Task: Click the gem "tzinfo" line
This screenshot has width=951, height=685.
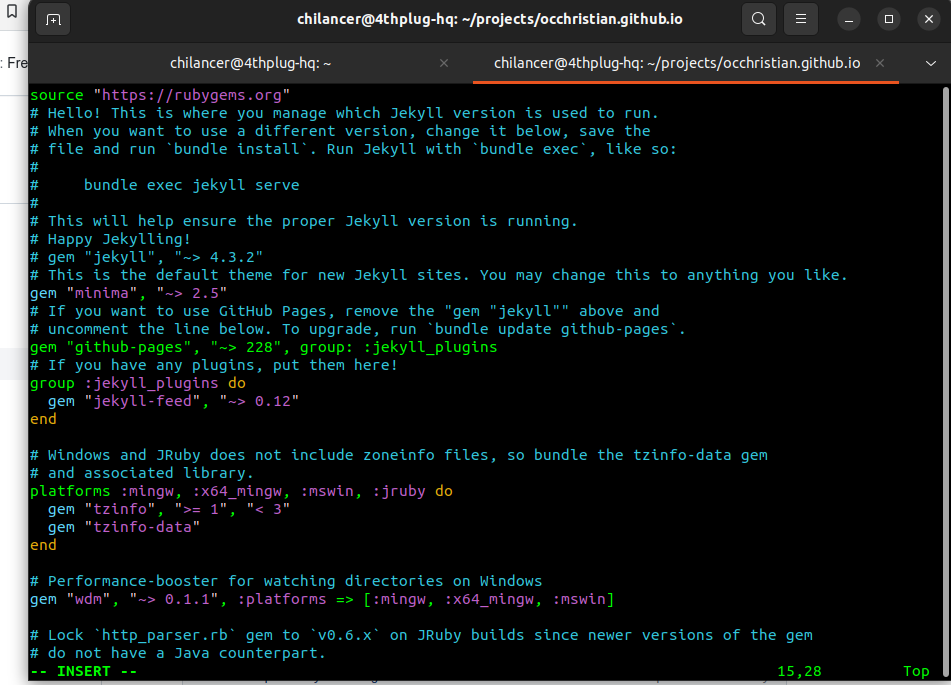Action: click(169, 509)
